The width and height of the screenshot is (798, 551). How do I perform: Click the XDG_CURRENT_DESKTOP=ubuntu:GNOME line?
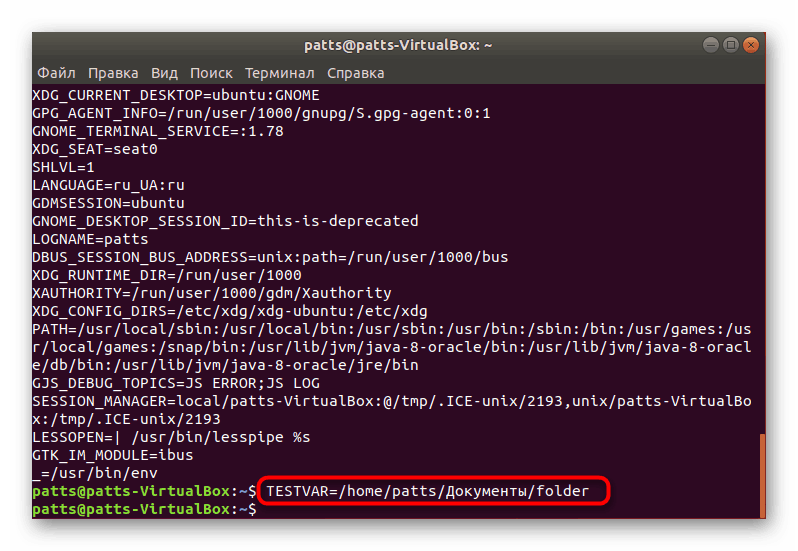point(176,95)
